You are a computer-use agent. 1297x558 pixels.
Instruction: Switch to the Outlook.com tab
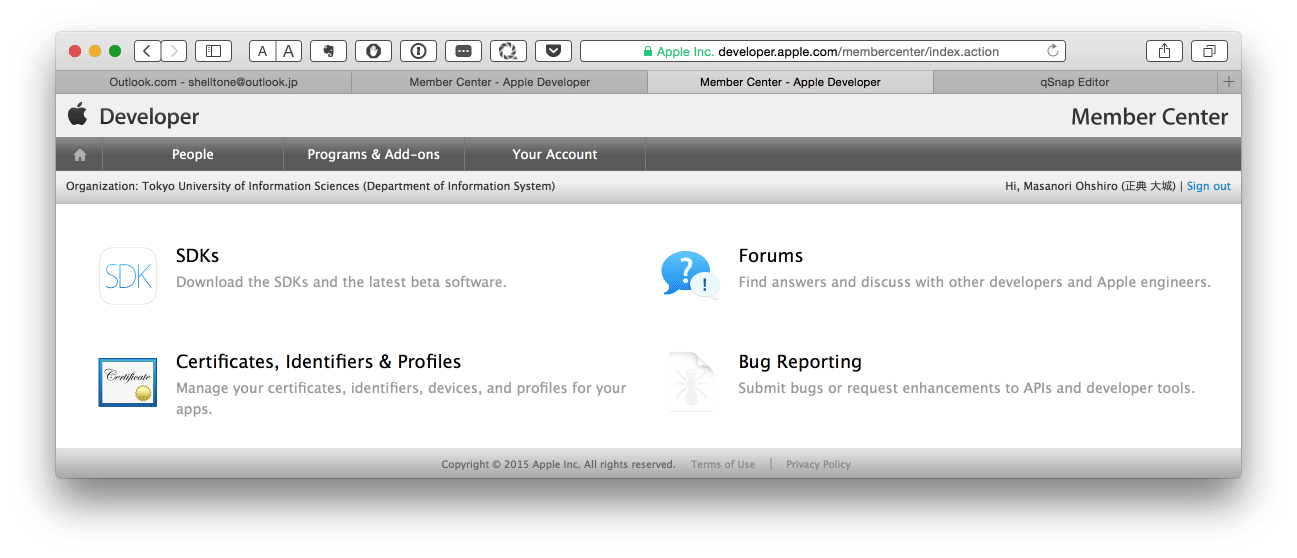(204, 82)
